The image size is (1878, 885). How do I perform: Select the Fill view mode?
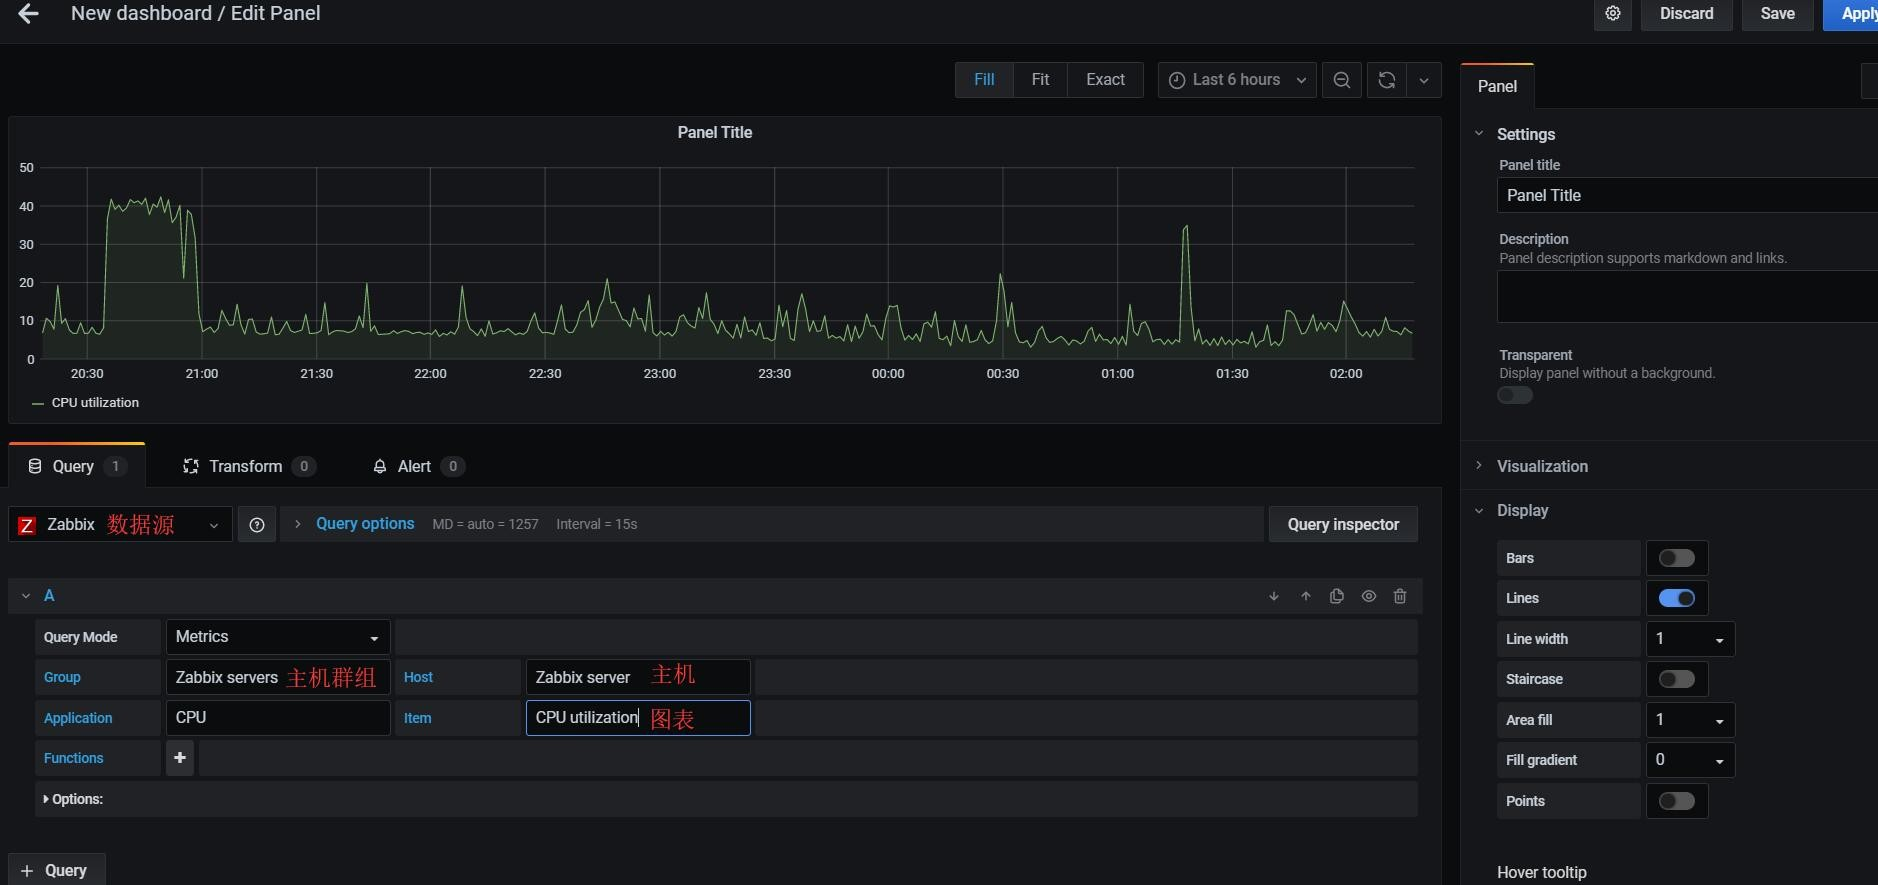[x=984, y=80]
